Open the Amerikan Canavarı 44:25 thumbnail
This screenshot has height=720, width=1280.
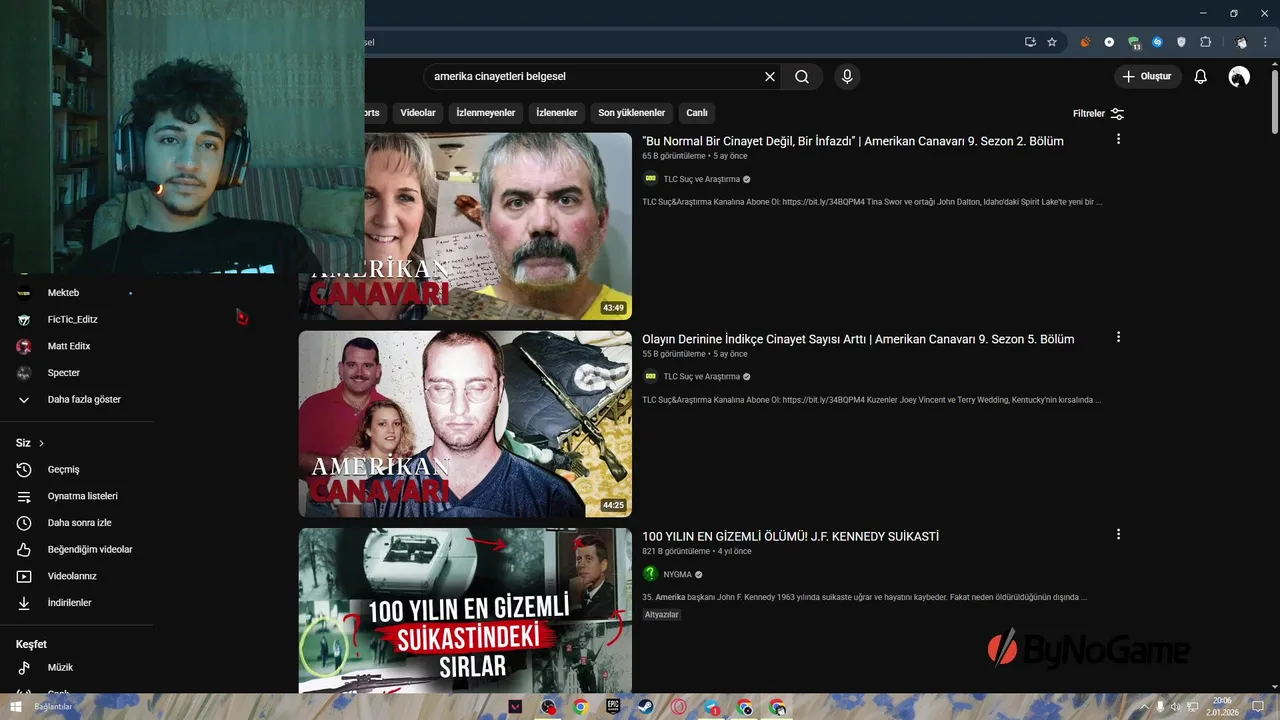465,424
